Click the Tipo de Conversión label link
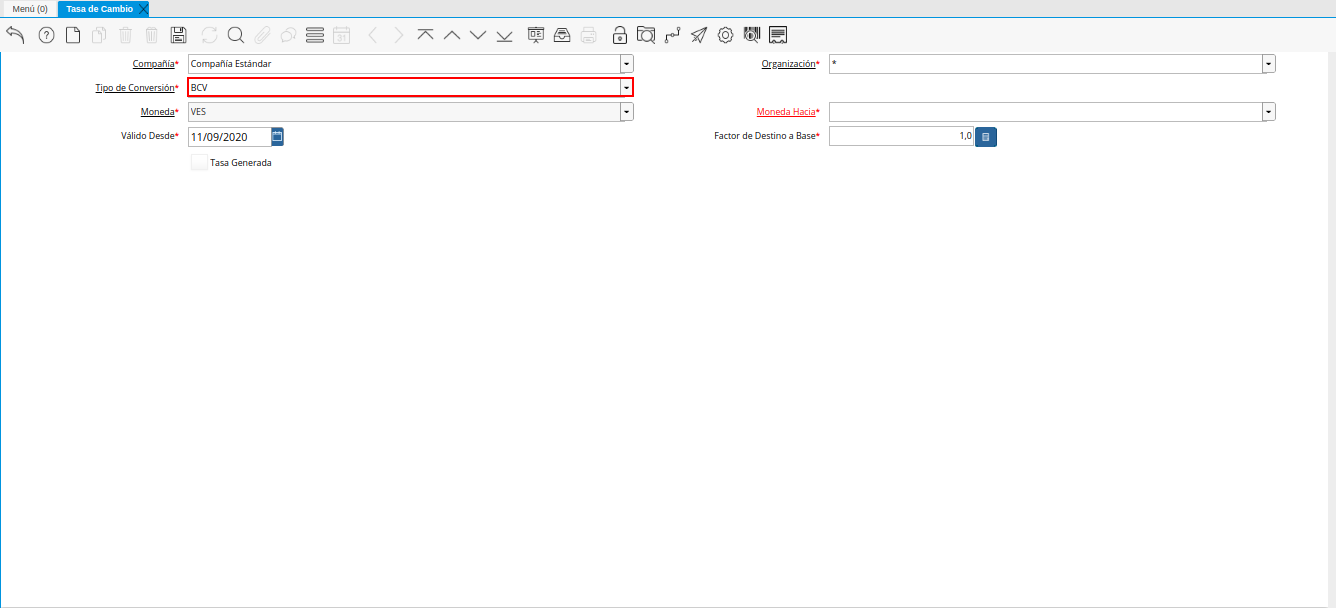This screenshot has width=1336, height=610. (135, 88)
